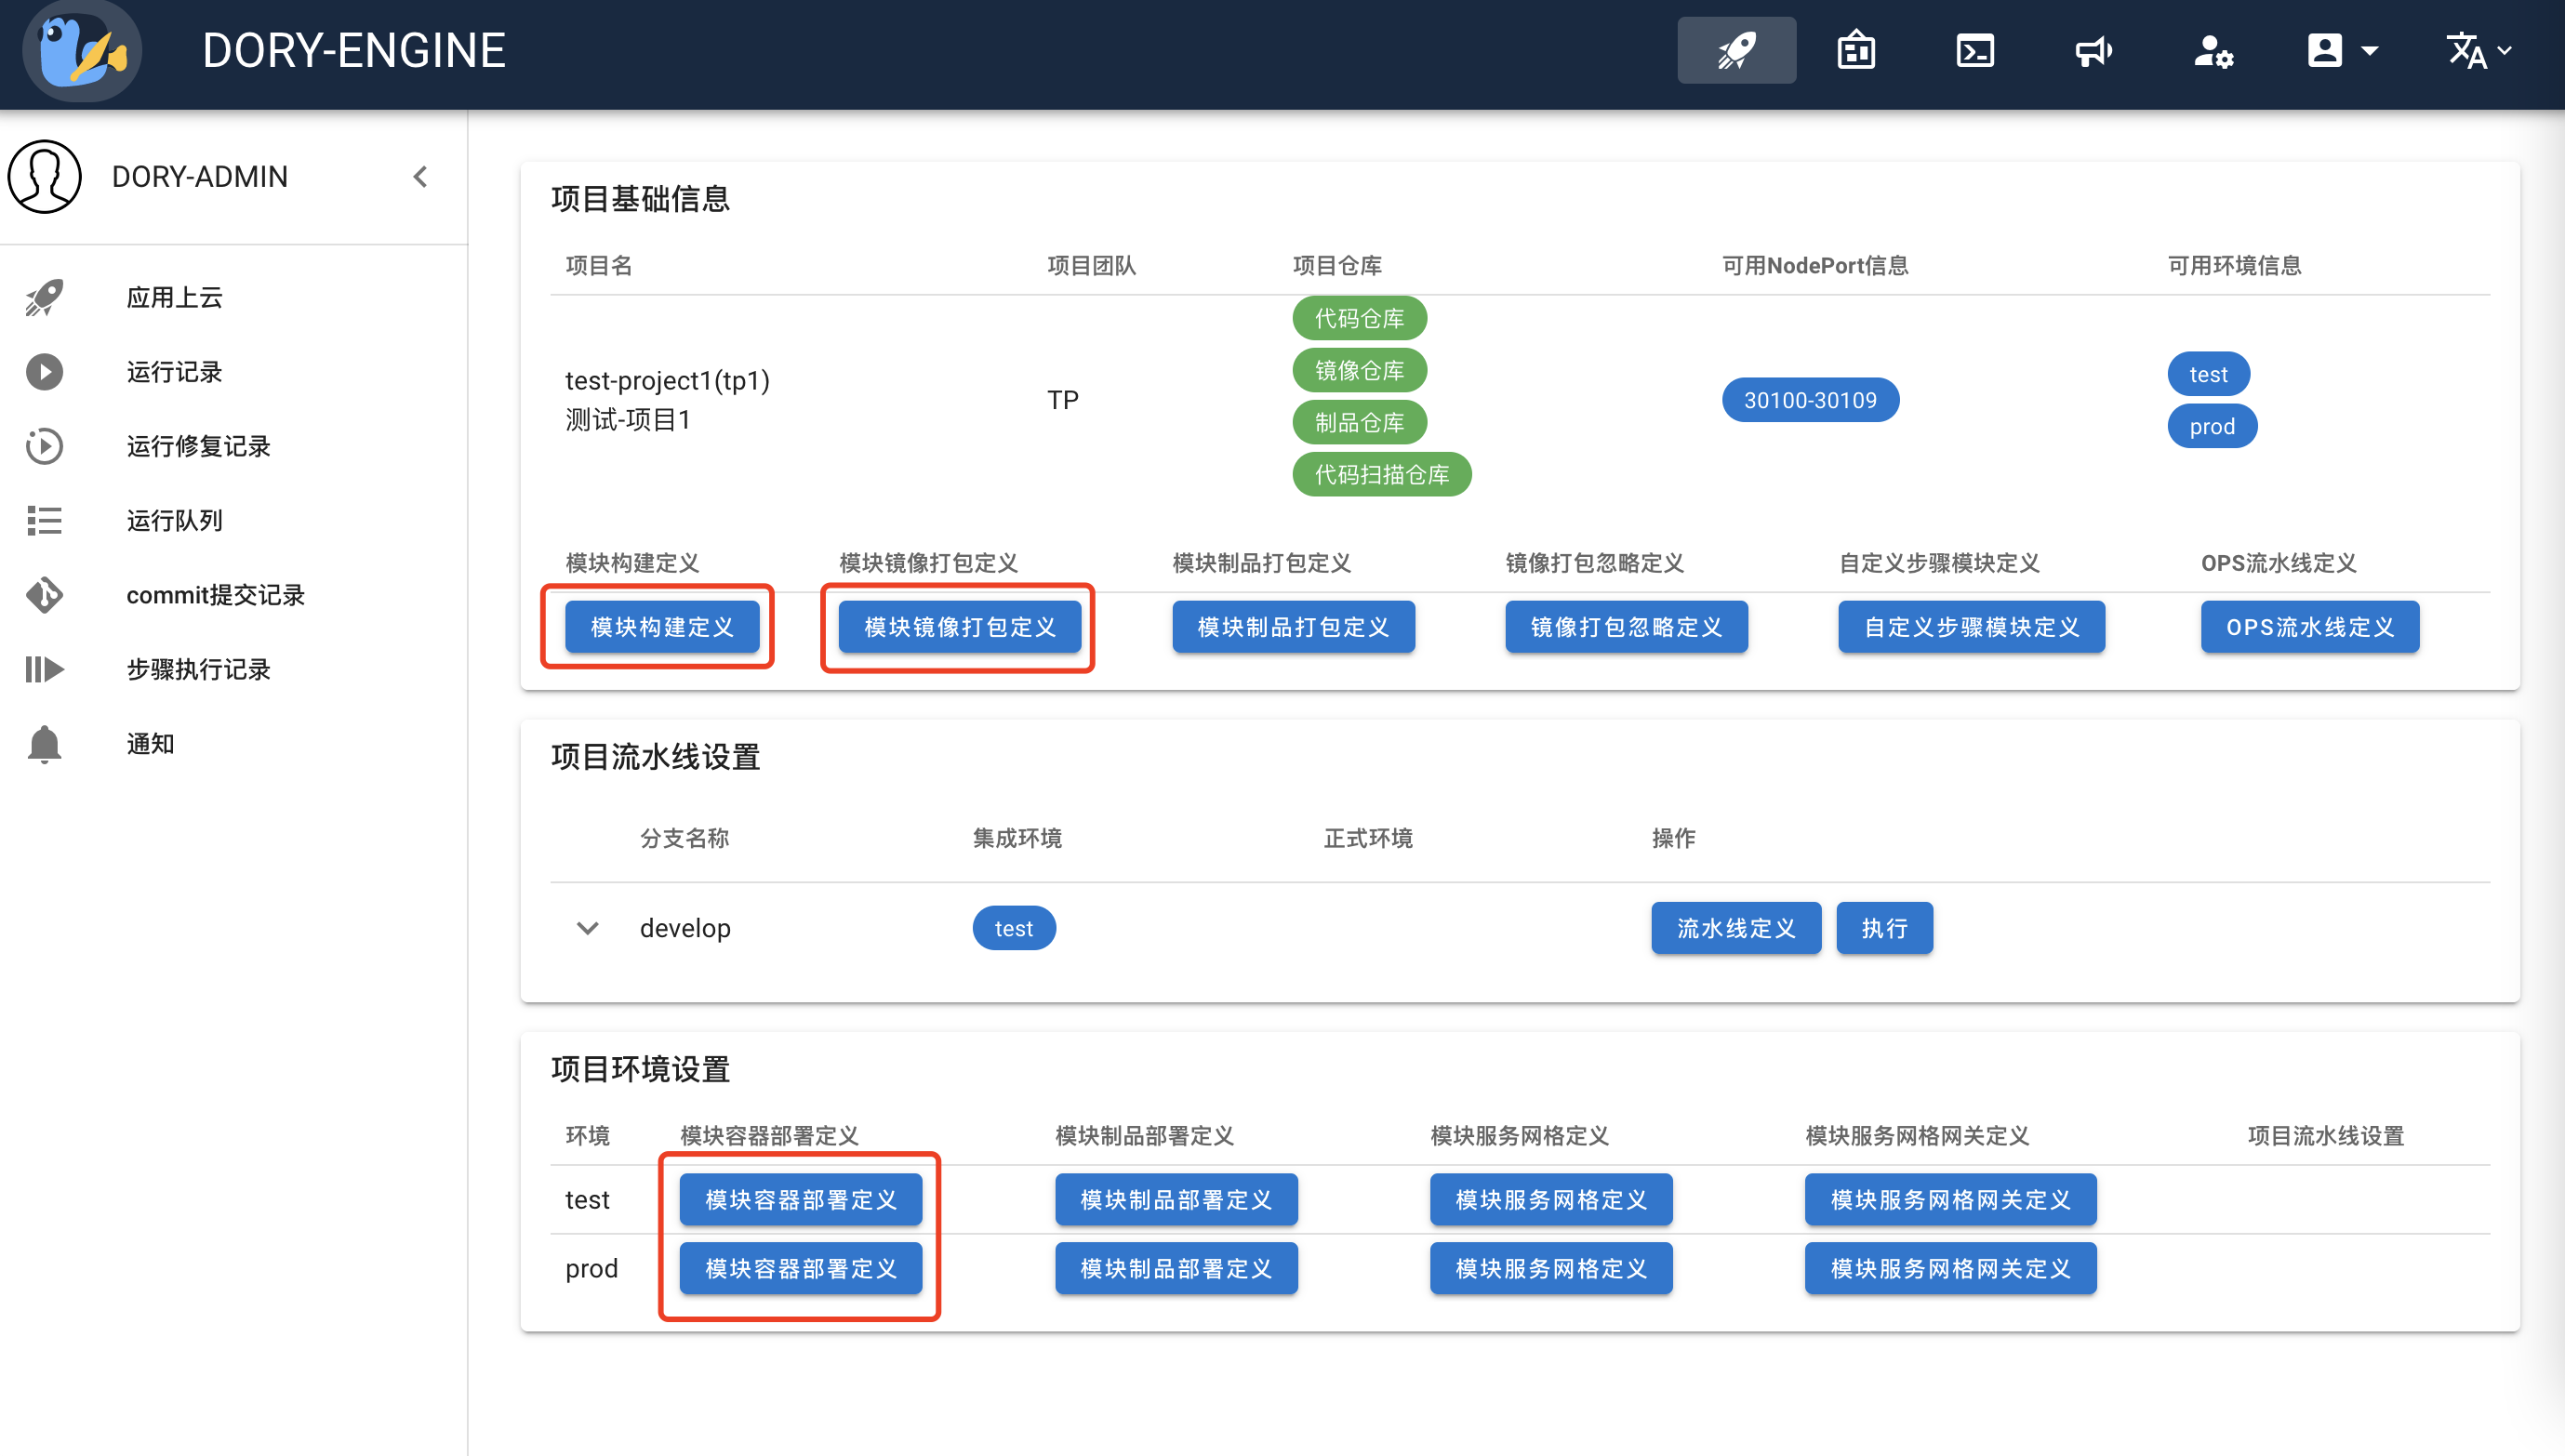Click the dashboard board icon in top bar

pyautogui.click(x=1855, y=49)
